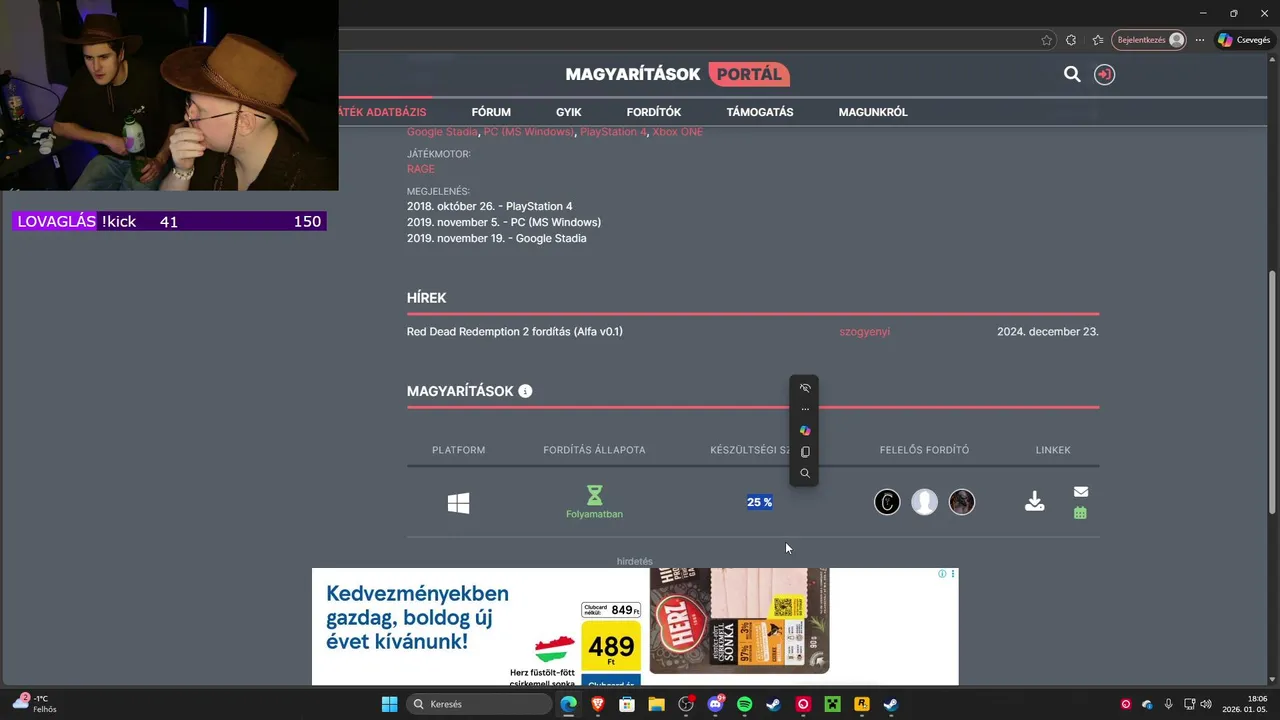
Task: Click the green calendar icon in Linkek
Action: 1080,513
